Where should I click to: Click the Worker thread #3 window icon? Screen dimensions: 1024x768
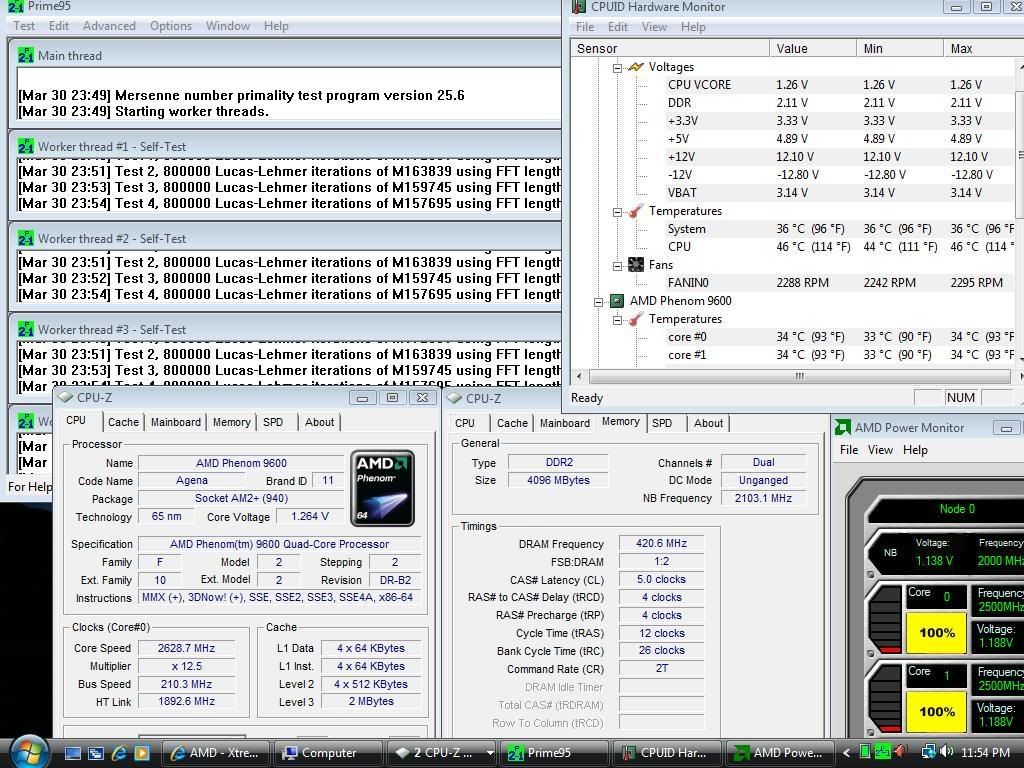[25, 329]
